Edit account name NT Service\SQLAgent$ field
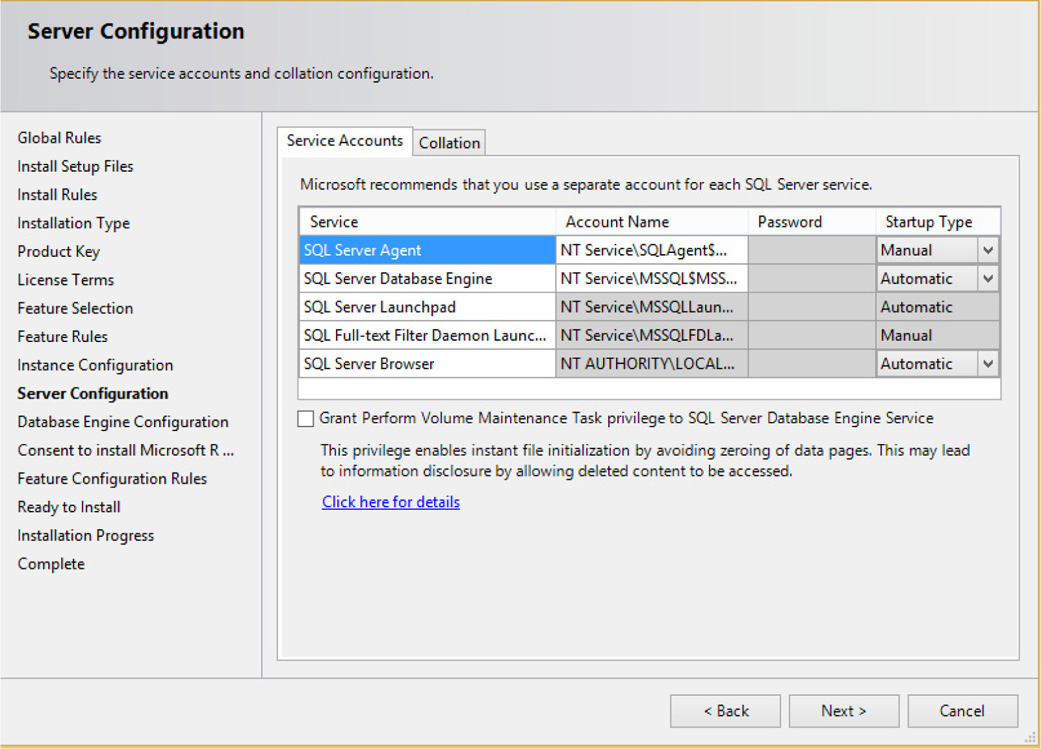The width and height of the screenshot is (1041, 749). [x=652, y=250]
